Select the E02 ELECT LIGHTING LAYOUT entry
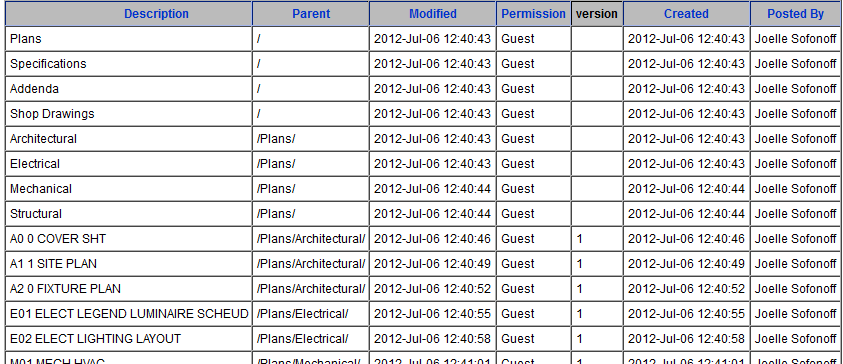The height and width of the screenshot is (364, 843). 95,339
